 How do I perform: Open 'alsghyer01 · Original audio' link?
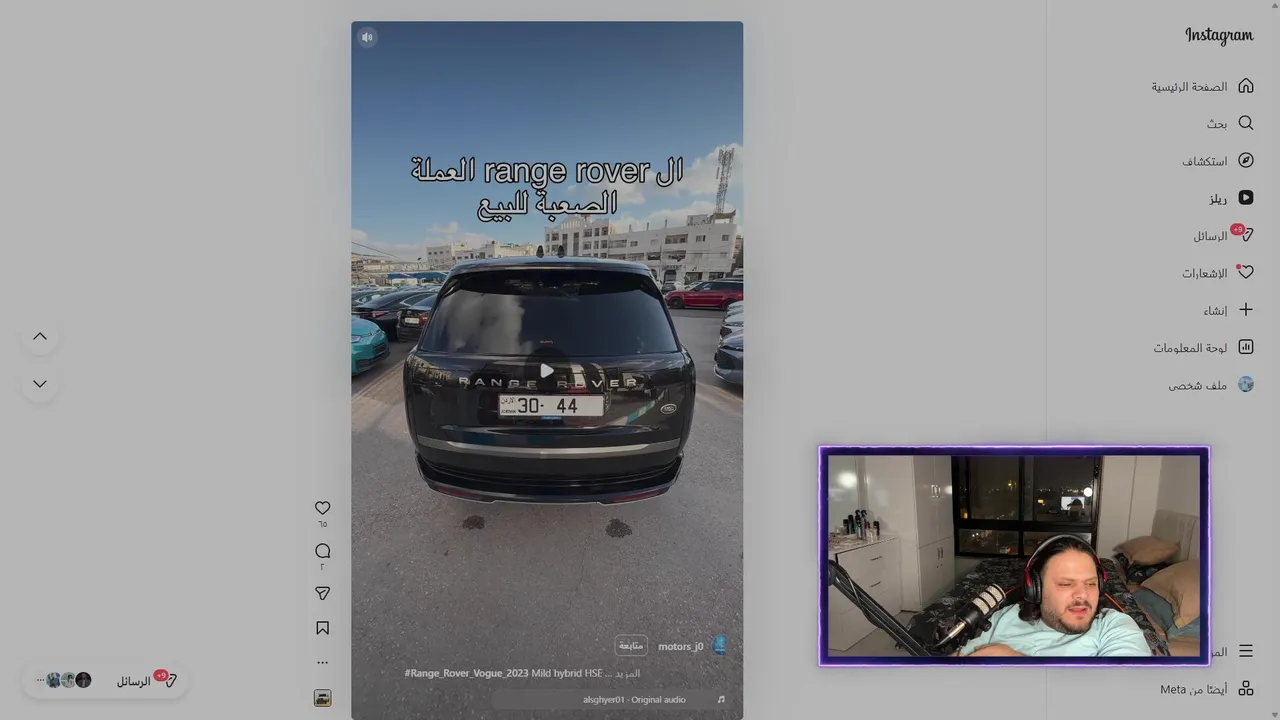point(634,699)
